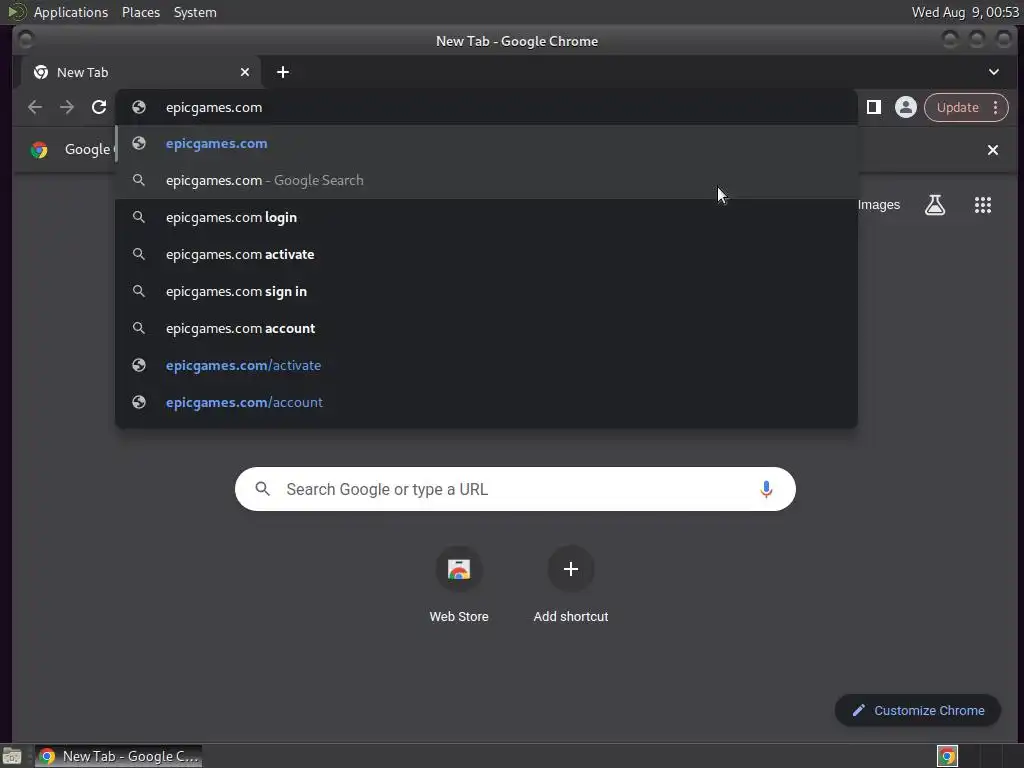Click the magnifier icon beside epicgames.com login
This screenshot has width=1024, height=768.
click(138, 217)
